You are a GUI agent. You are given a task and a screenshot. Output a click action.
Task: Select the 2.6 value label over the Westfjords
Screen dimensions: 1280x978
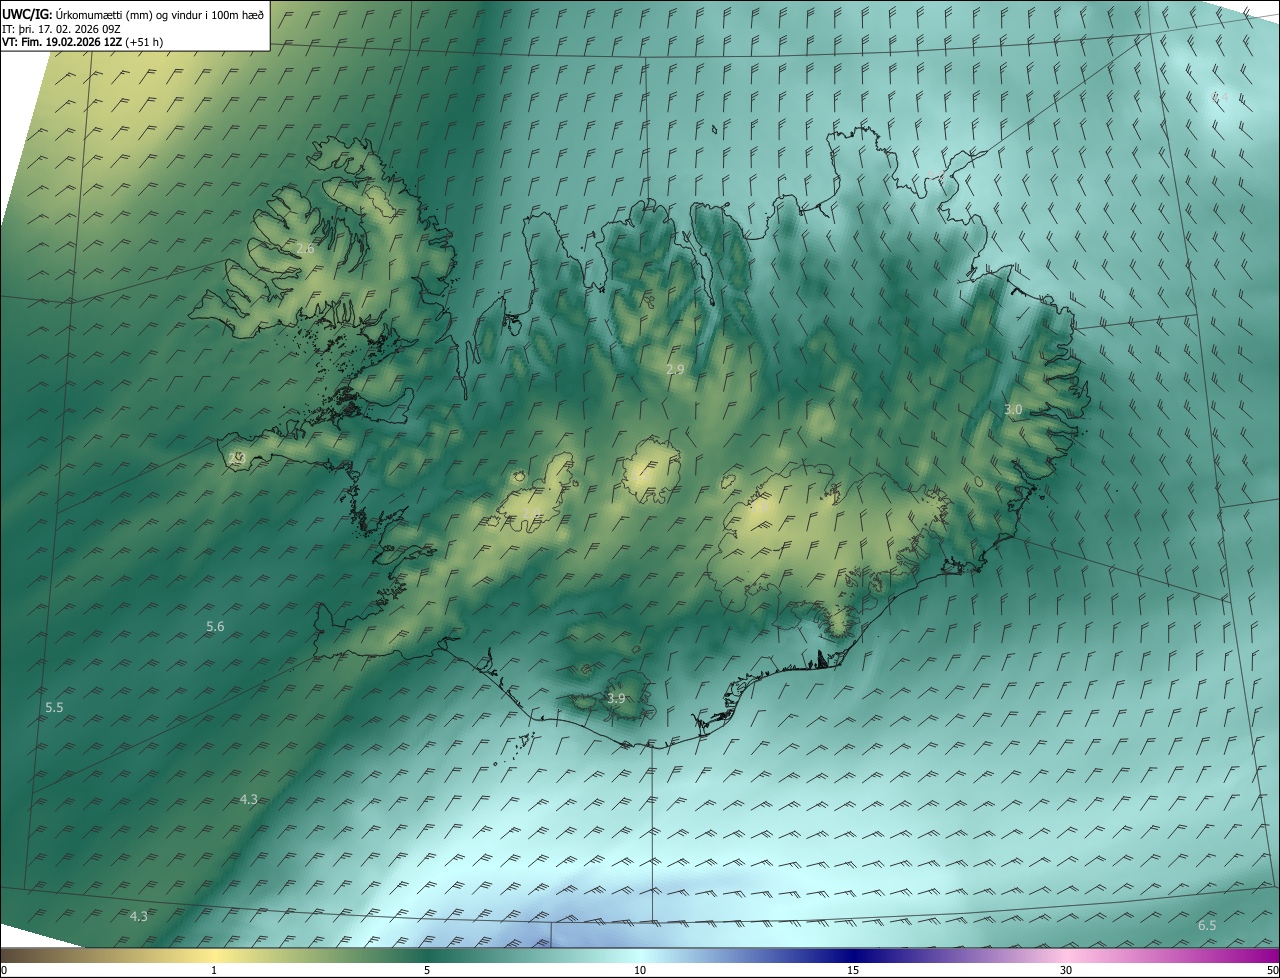click(x=305, y=249)
